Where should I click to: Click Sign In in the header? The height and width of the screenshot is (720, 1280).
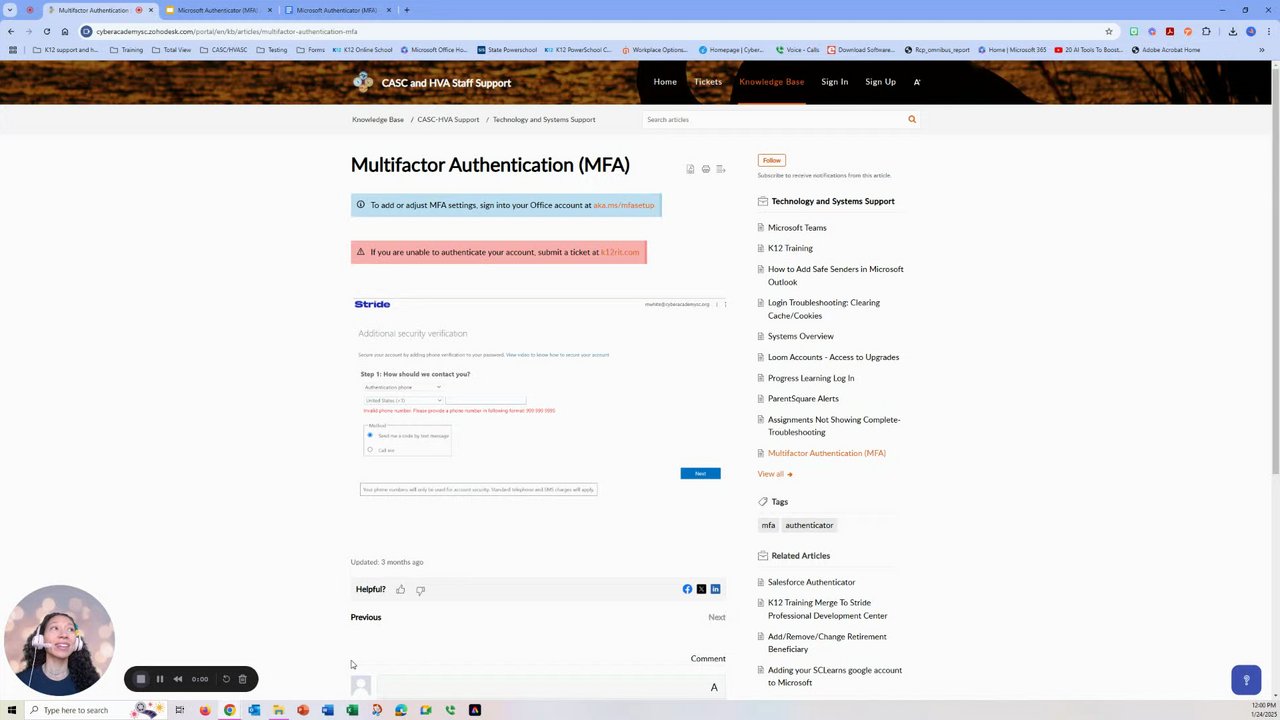[x=834, y=82]
